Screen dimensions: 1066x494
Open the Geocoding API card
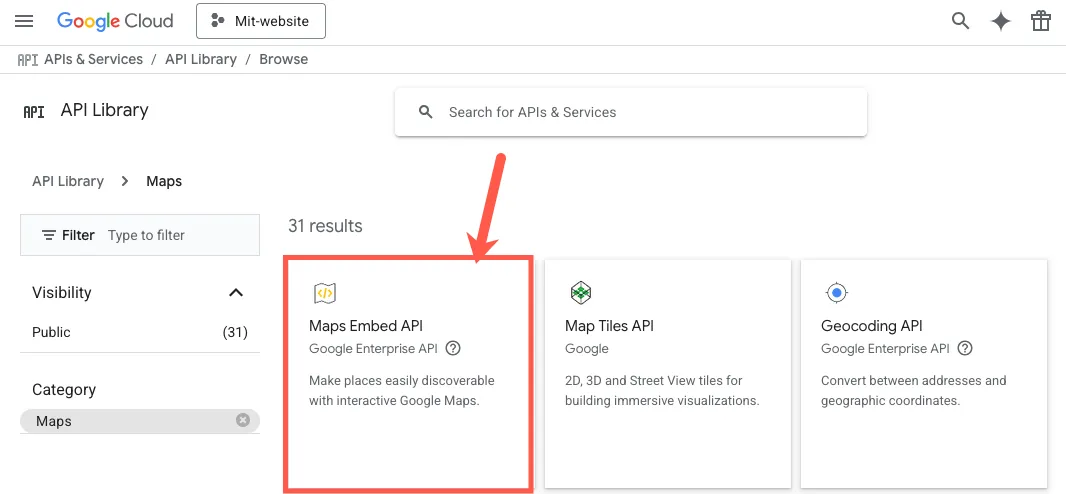[924, 374]
